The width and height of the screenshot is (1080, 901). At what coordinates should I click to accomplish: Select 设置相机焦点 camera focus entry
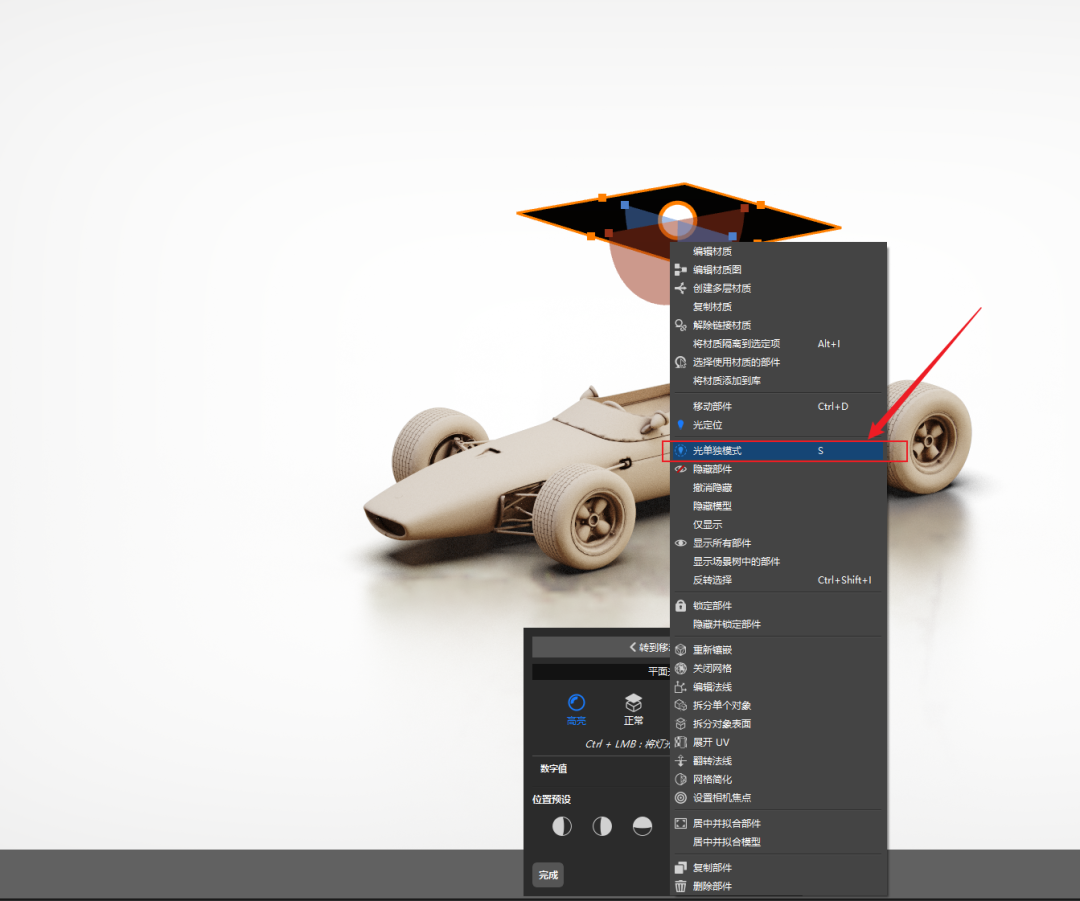(x=778, y=798)
